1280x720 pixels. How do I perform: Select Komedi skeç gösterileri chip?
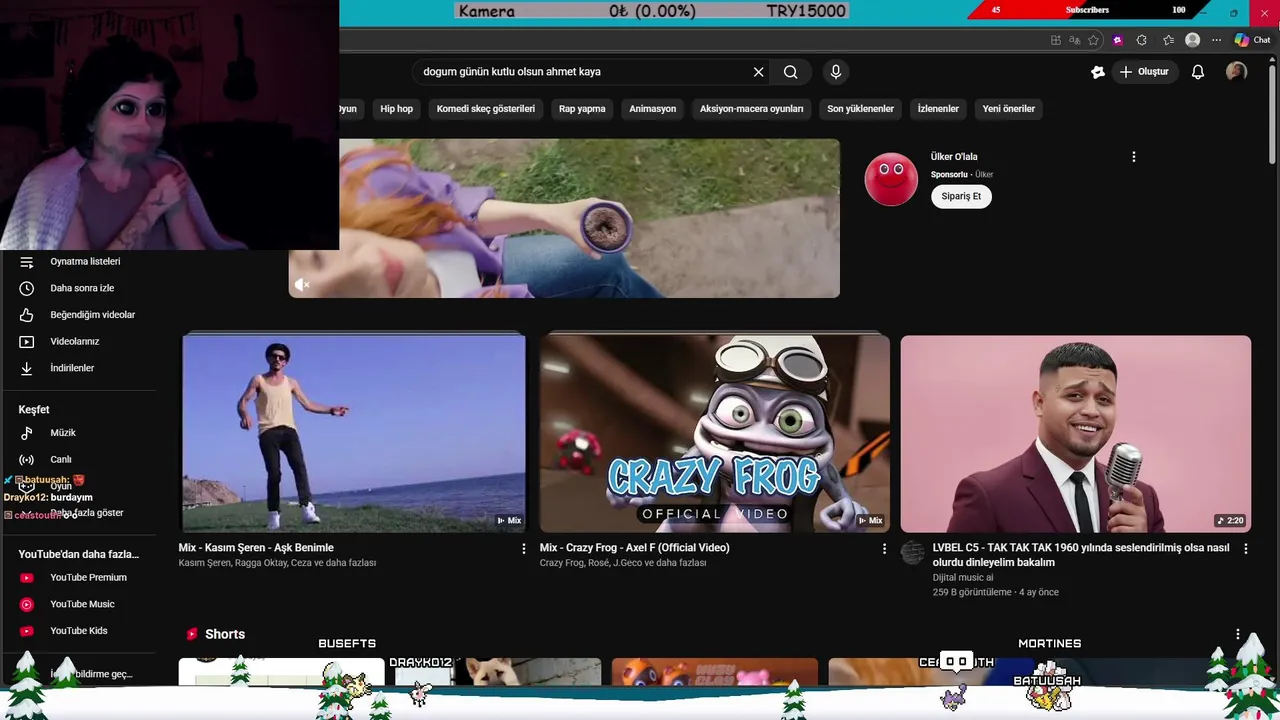486,109
